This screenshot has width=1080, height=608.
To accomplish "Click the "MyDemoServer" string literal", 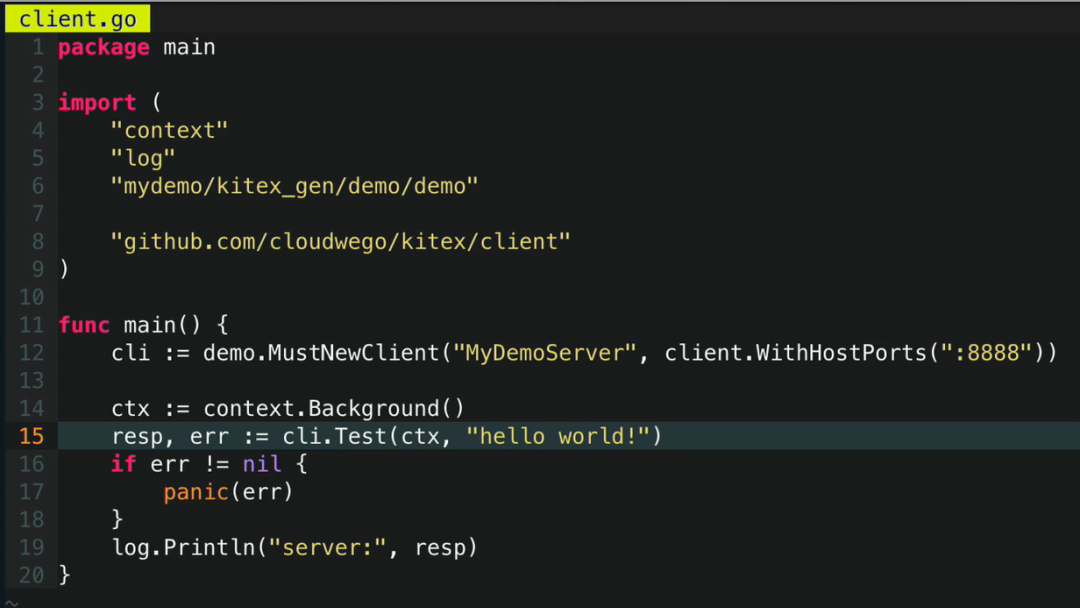I will pyautogui.click(x=546, y=353).
